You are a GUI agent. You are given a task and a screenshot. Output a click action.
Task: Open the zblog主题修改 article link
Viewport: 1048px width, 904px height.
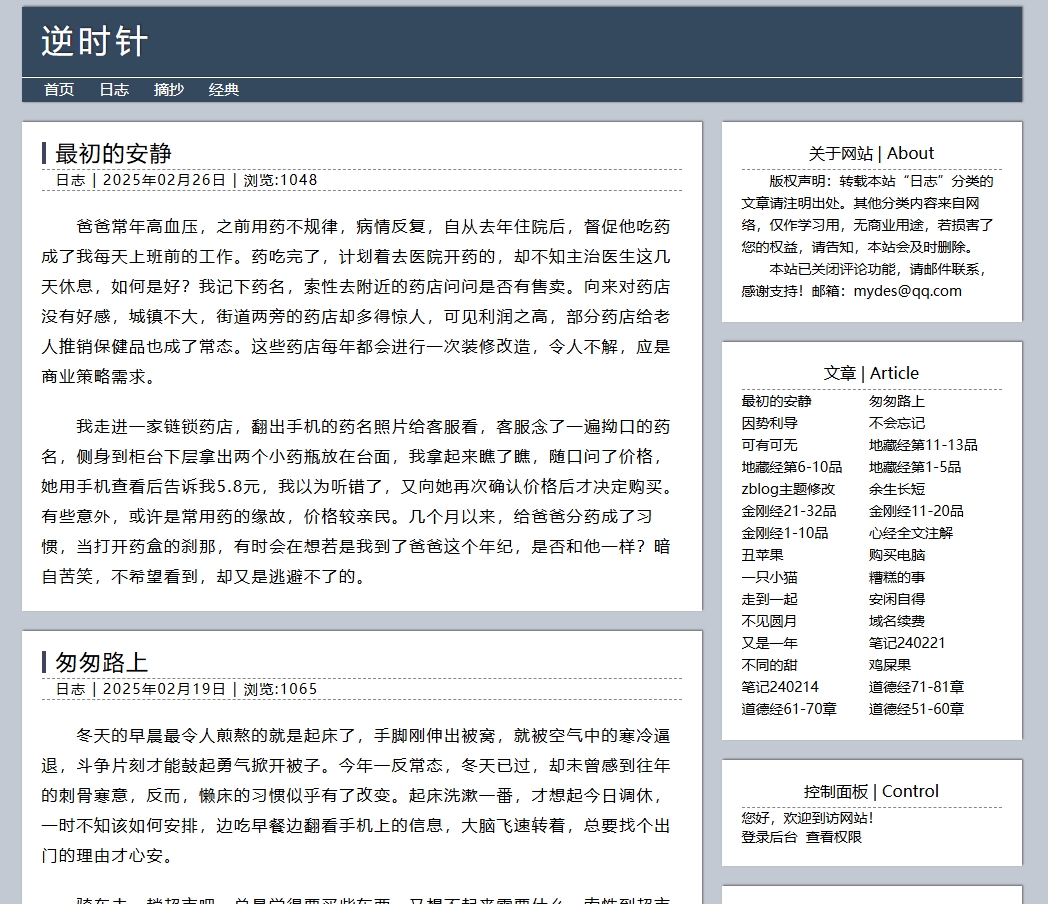point(788,489)
